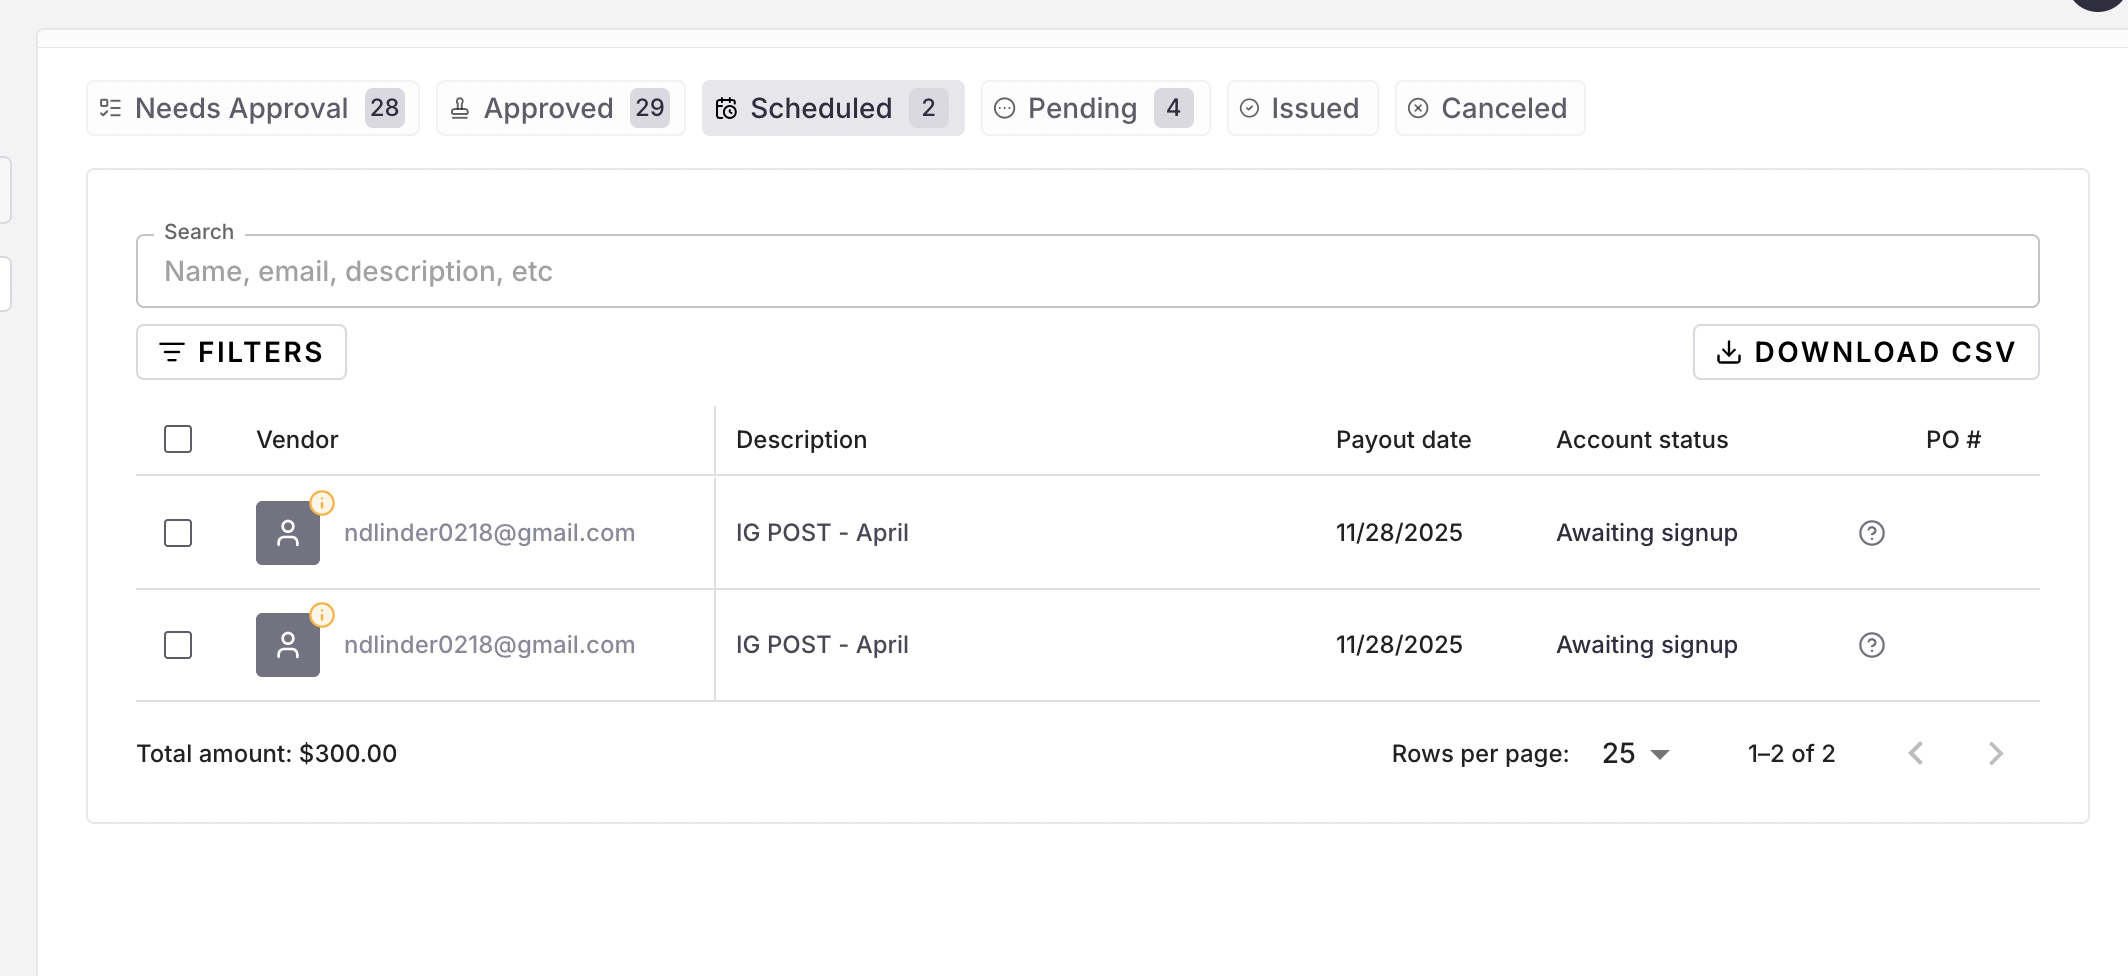Check the first IG POST - April row
Image resolution: width=2128 pixels, height=976 pixels.
pos(178,533)
